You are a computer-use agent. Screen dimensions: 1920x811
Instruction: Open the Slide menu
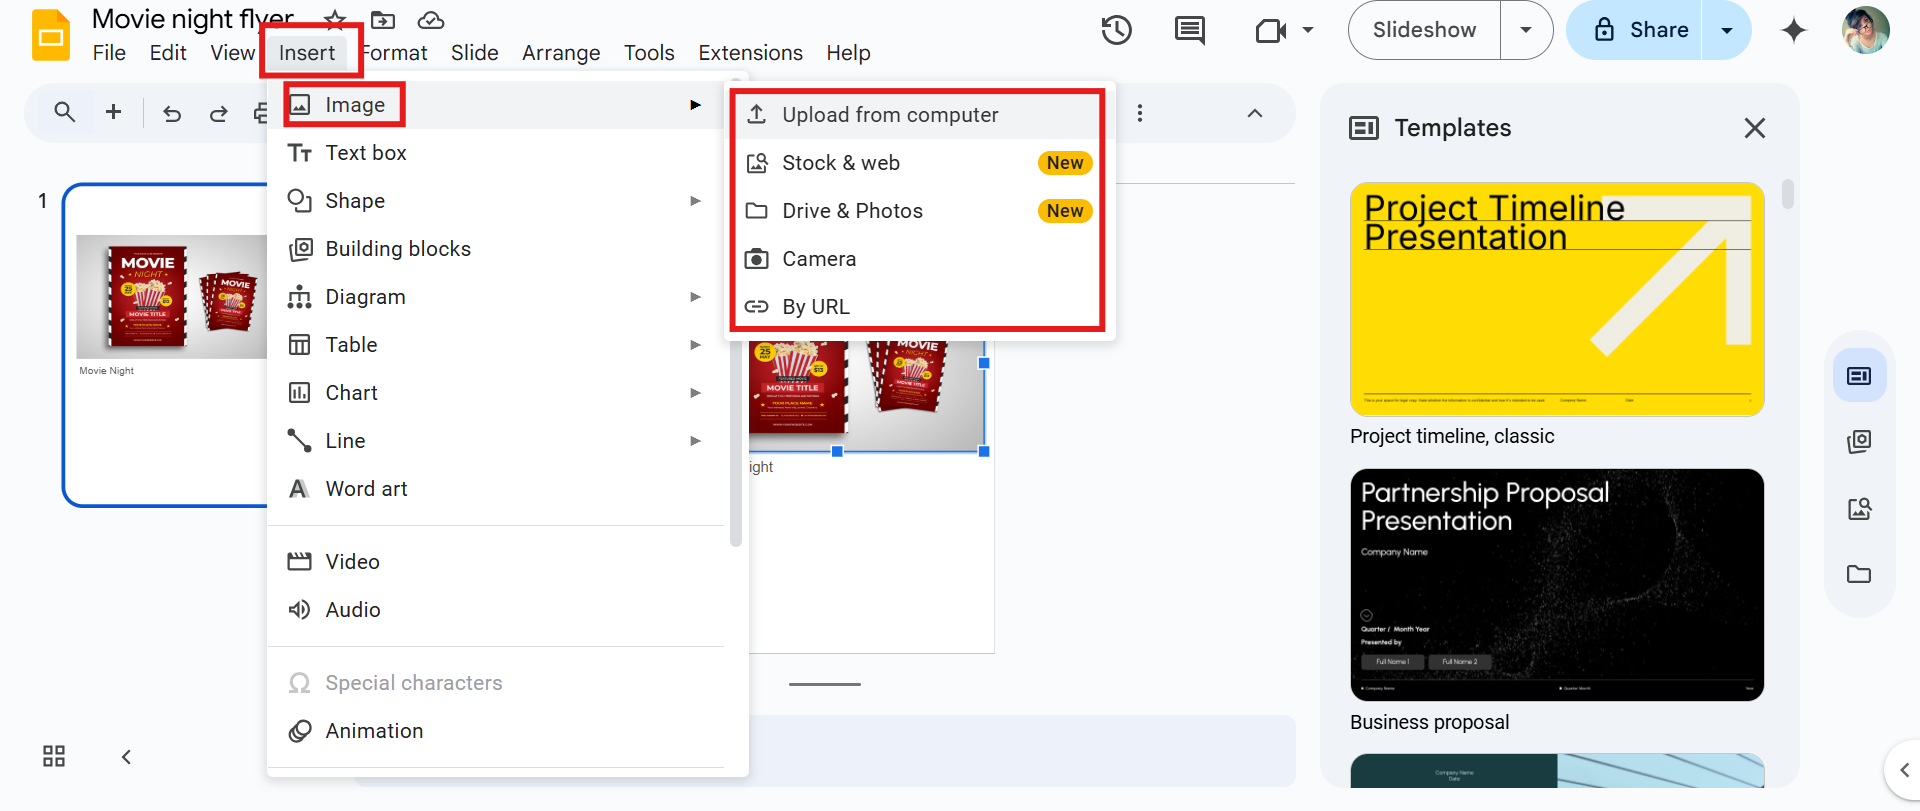474,53
